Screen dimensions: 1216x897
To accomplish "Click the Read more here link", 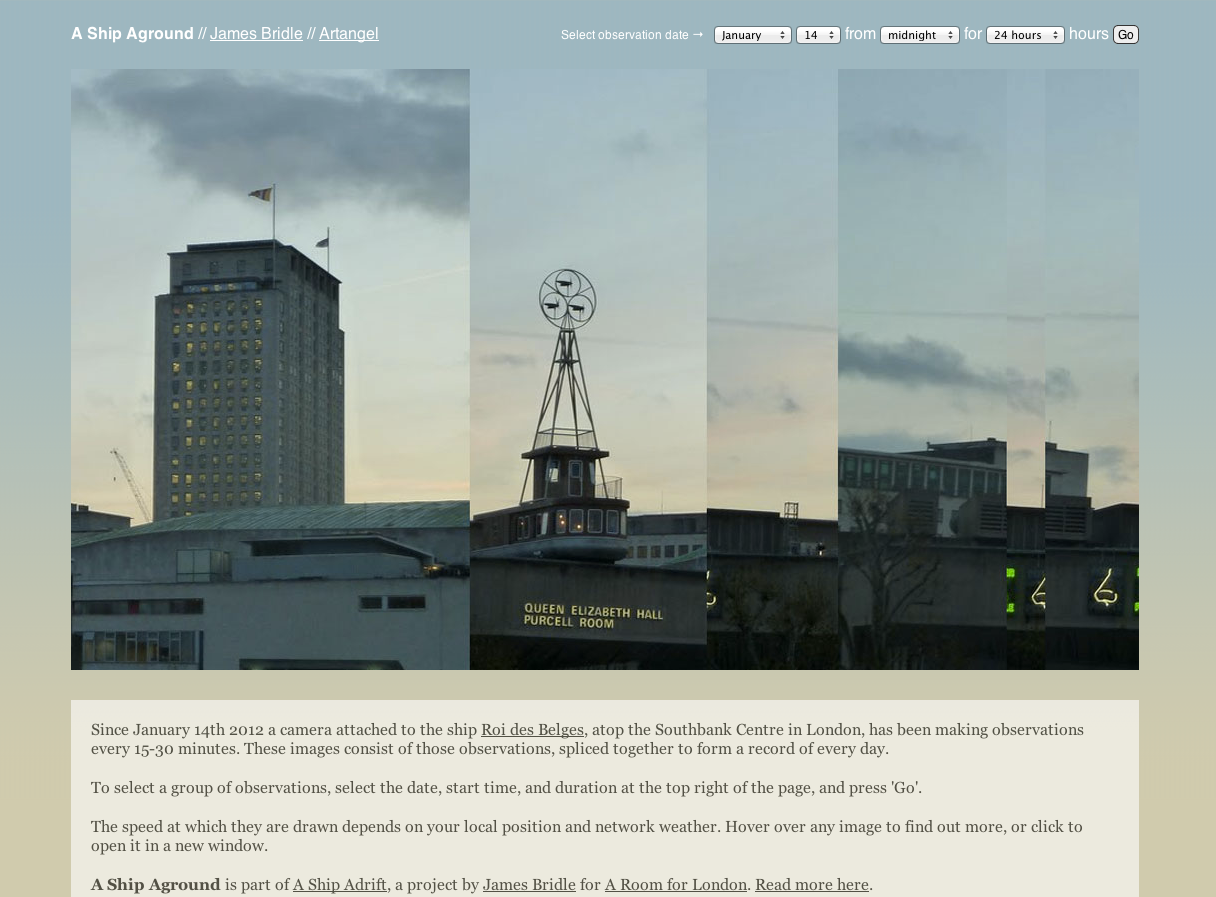I will click(811, 885).
